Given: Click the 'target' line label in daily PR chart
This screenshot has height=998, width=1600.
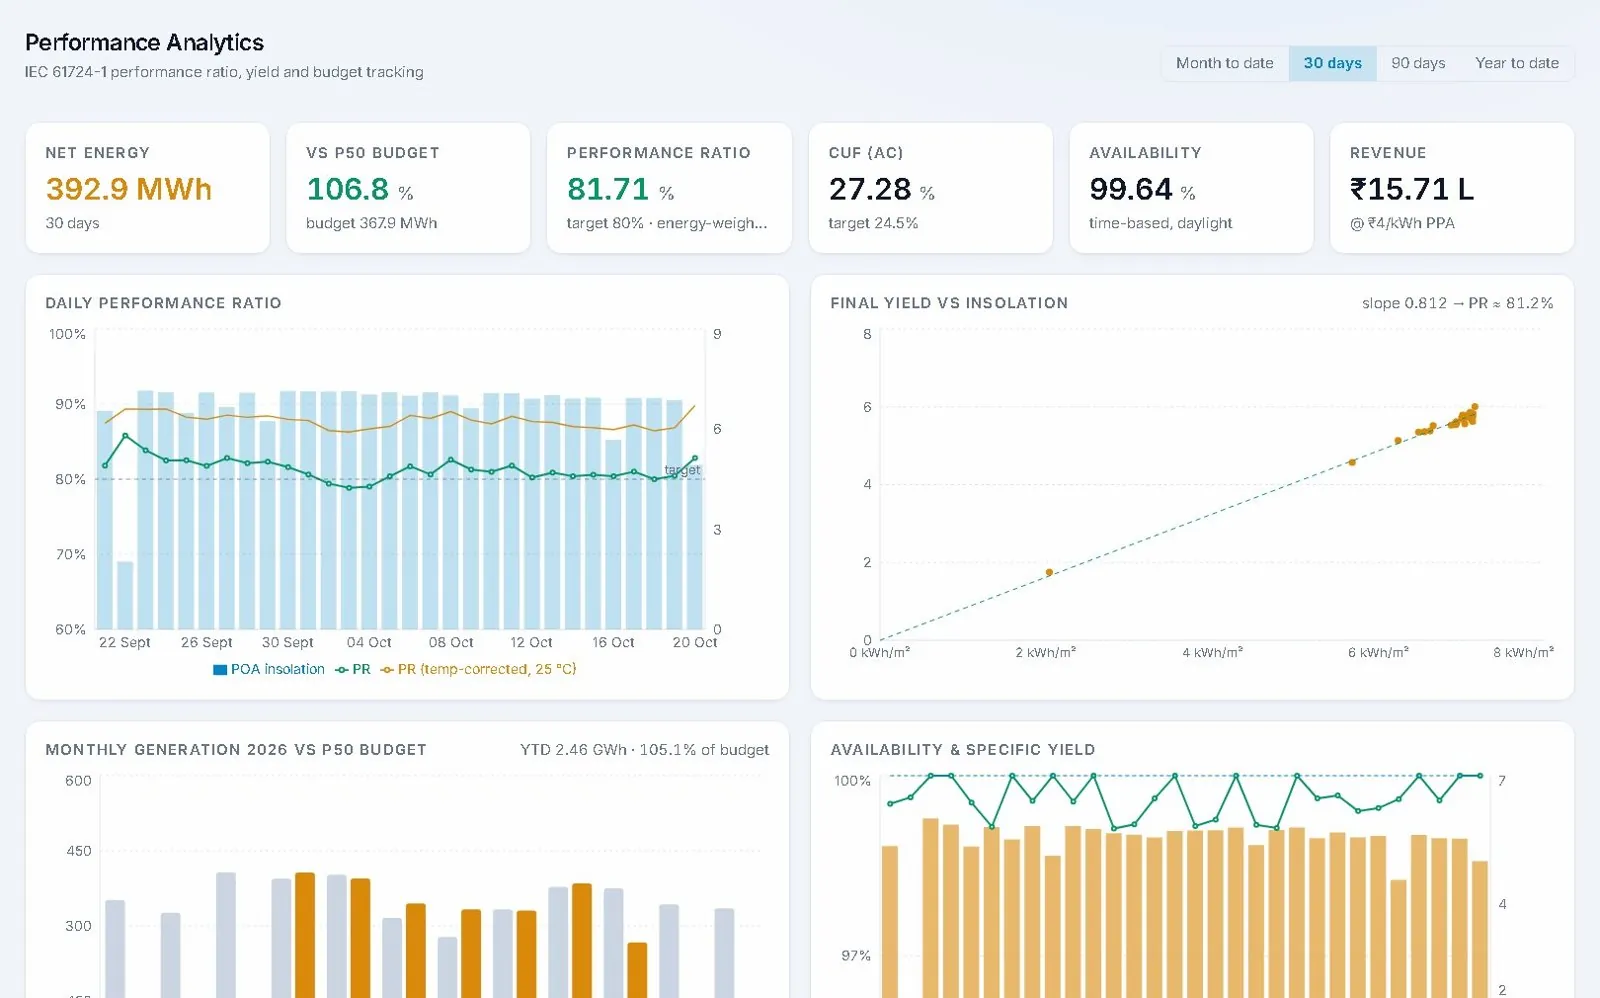Looking at the screenshot, I should pyautogui.click(x=682, y=470).
